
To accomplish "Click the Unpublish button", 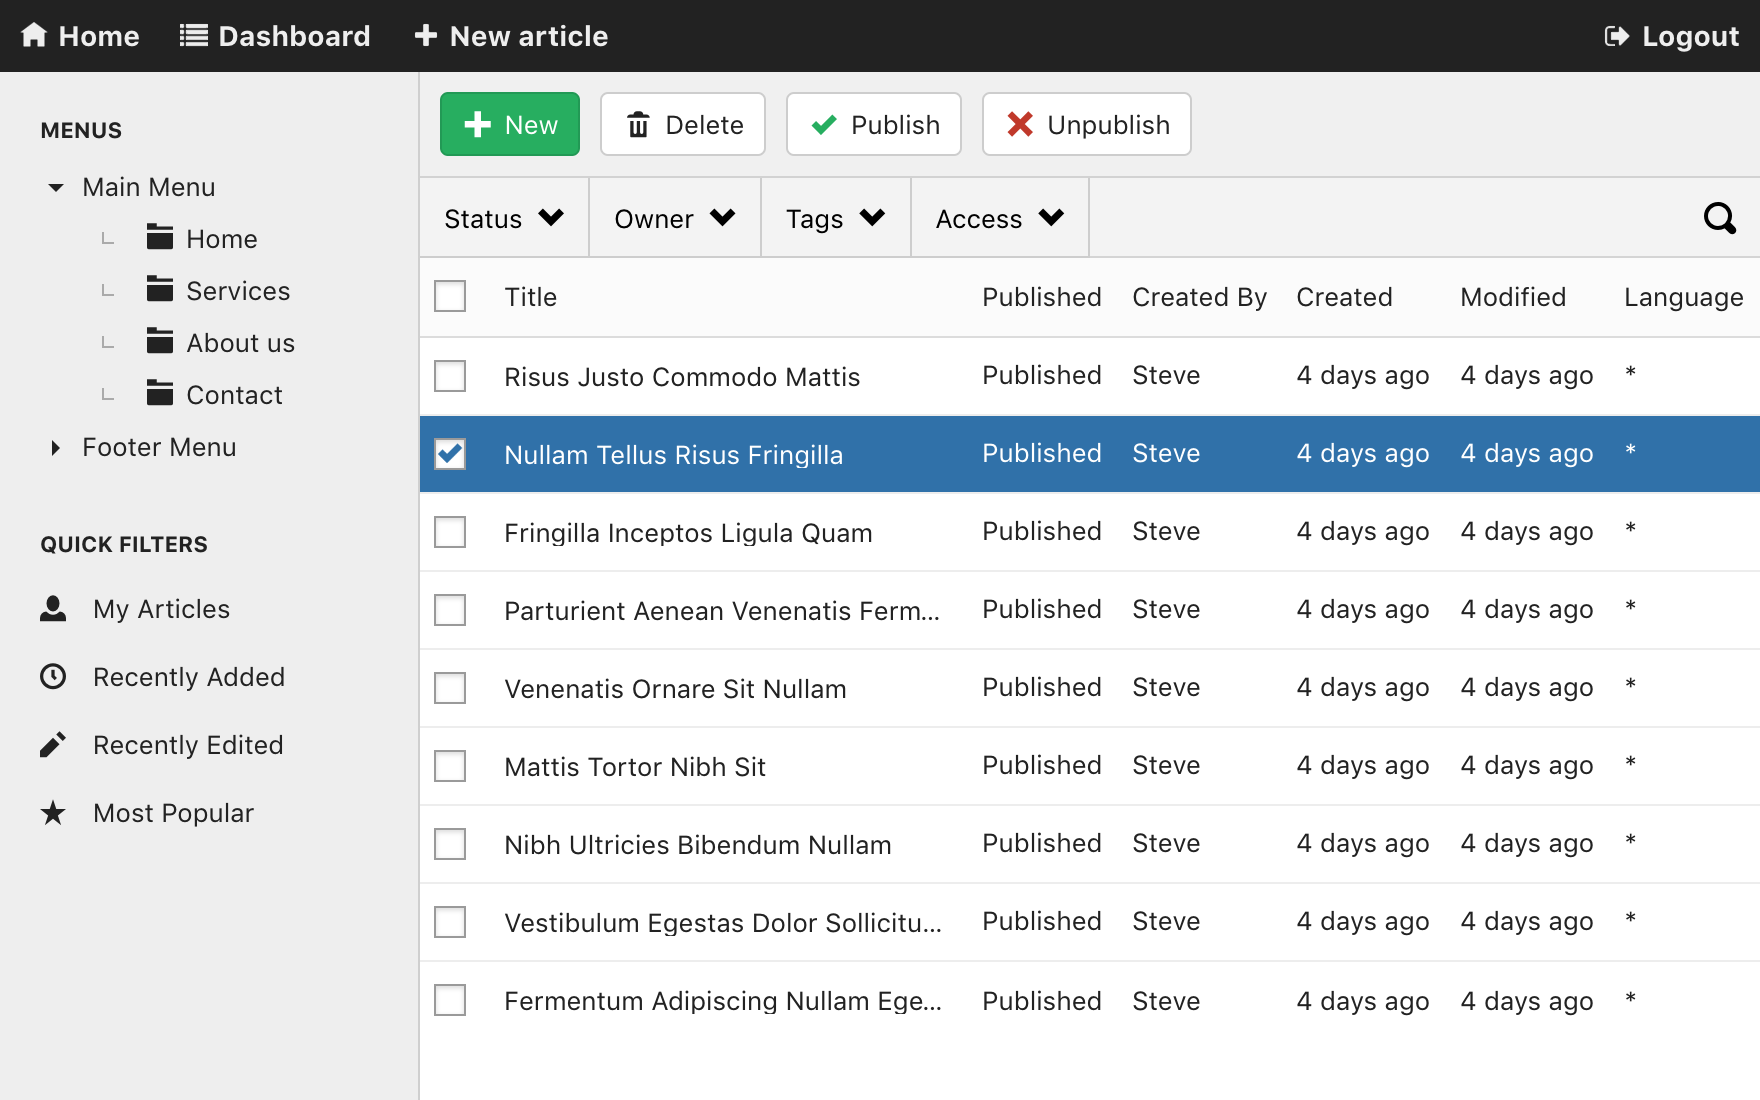I will [1087, 125].
